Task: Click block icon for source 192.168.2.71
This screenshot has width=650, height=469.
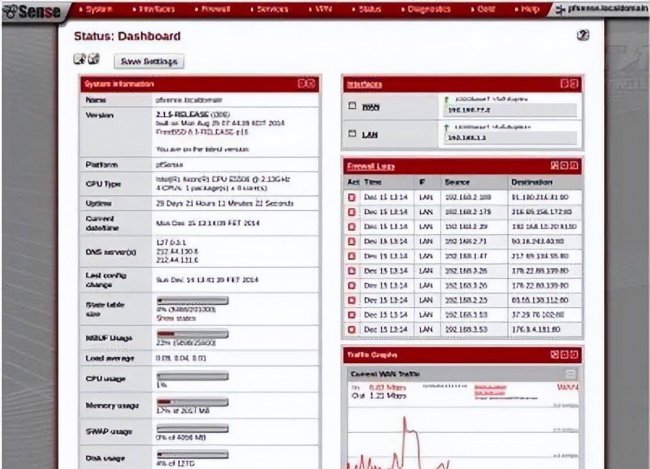Action: pos(352,241)
